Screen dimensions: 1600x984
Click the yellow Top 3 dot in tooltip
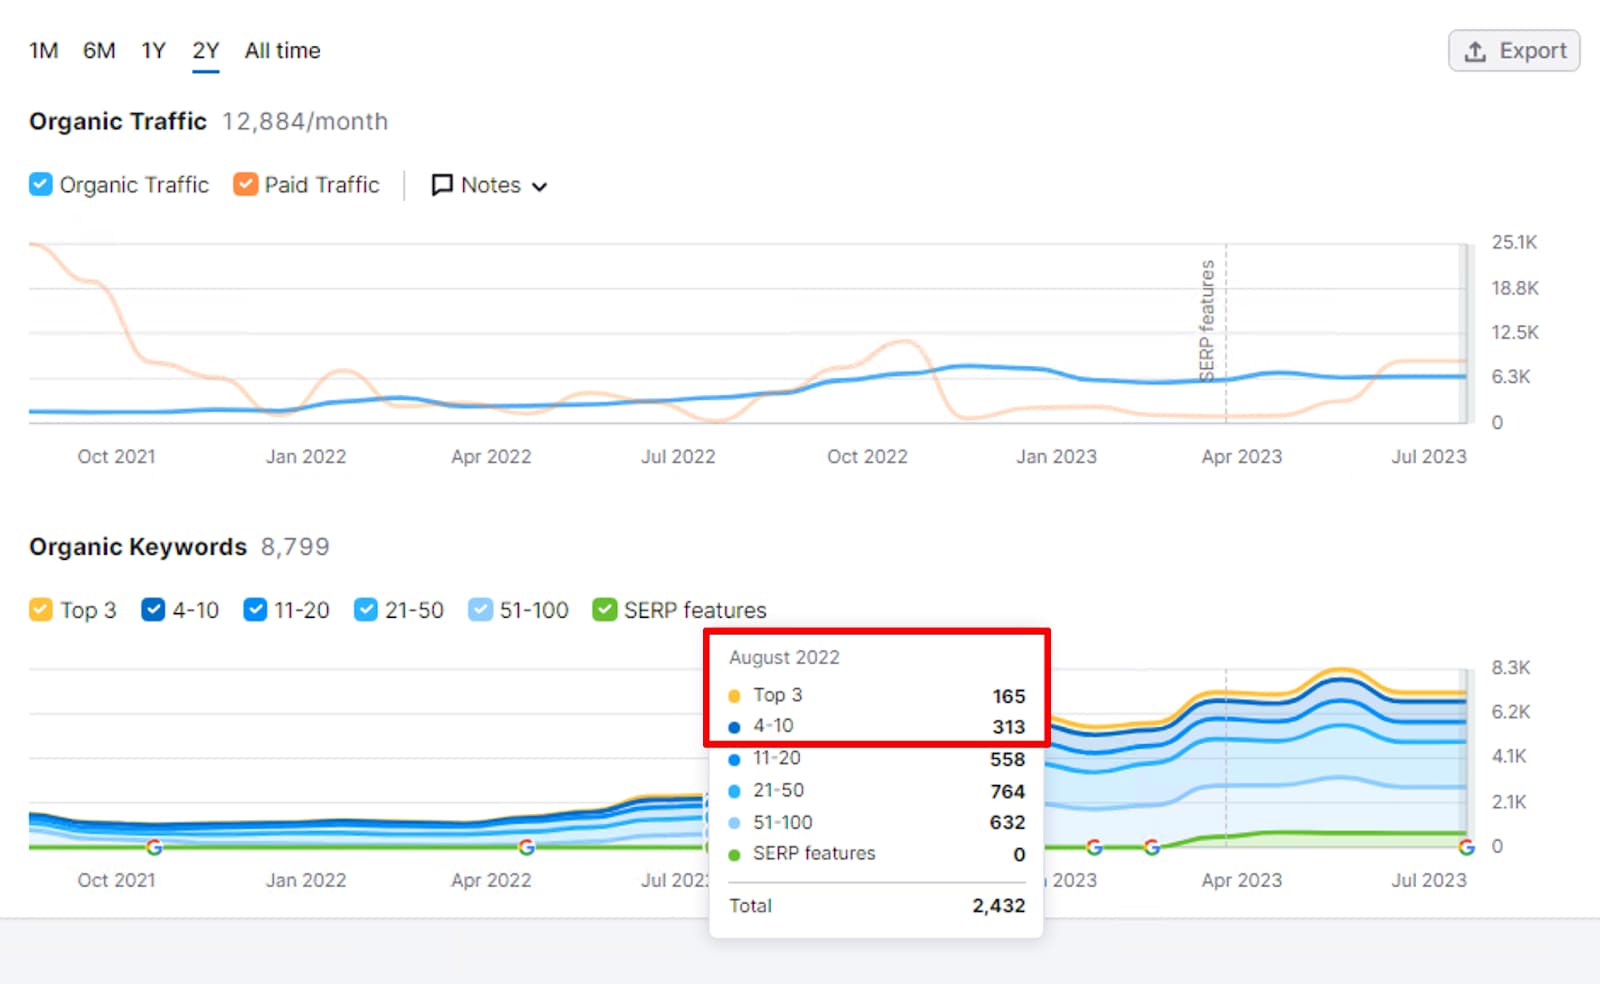(x=736, y=695)
